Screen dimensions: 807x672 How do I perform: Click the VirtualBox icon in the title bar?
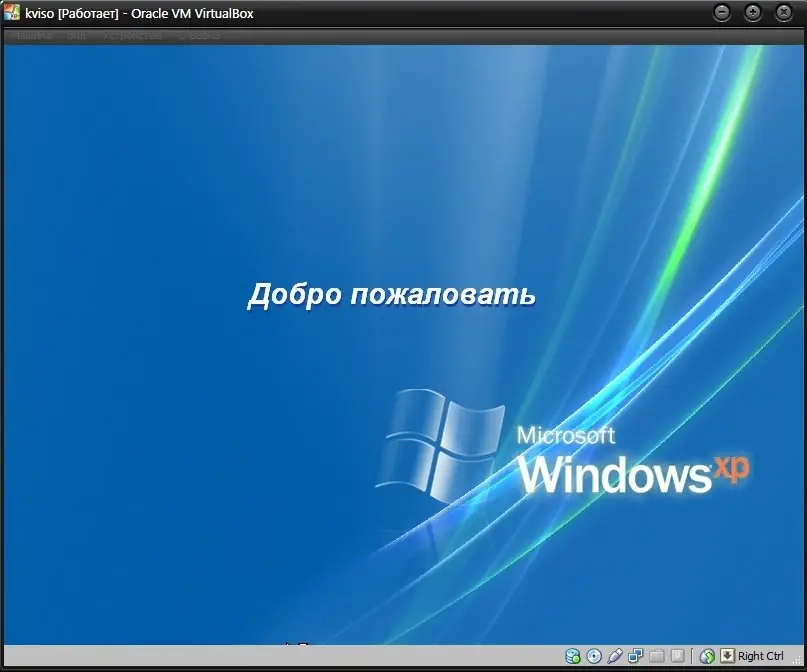pos(11,13)
